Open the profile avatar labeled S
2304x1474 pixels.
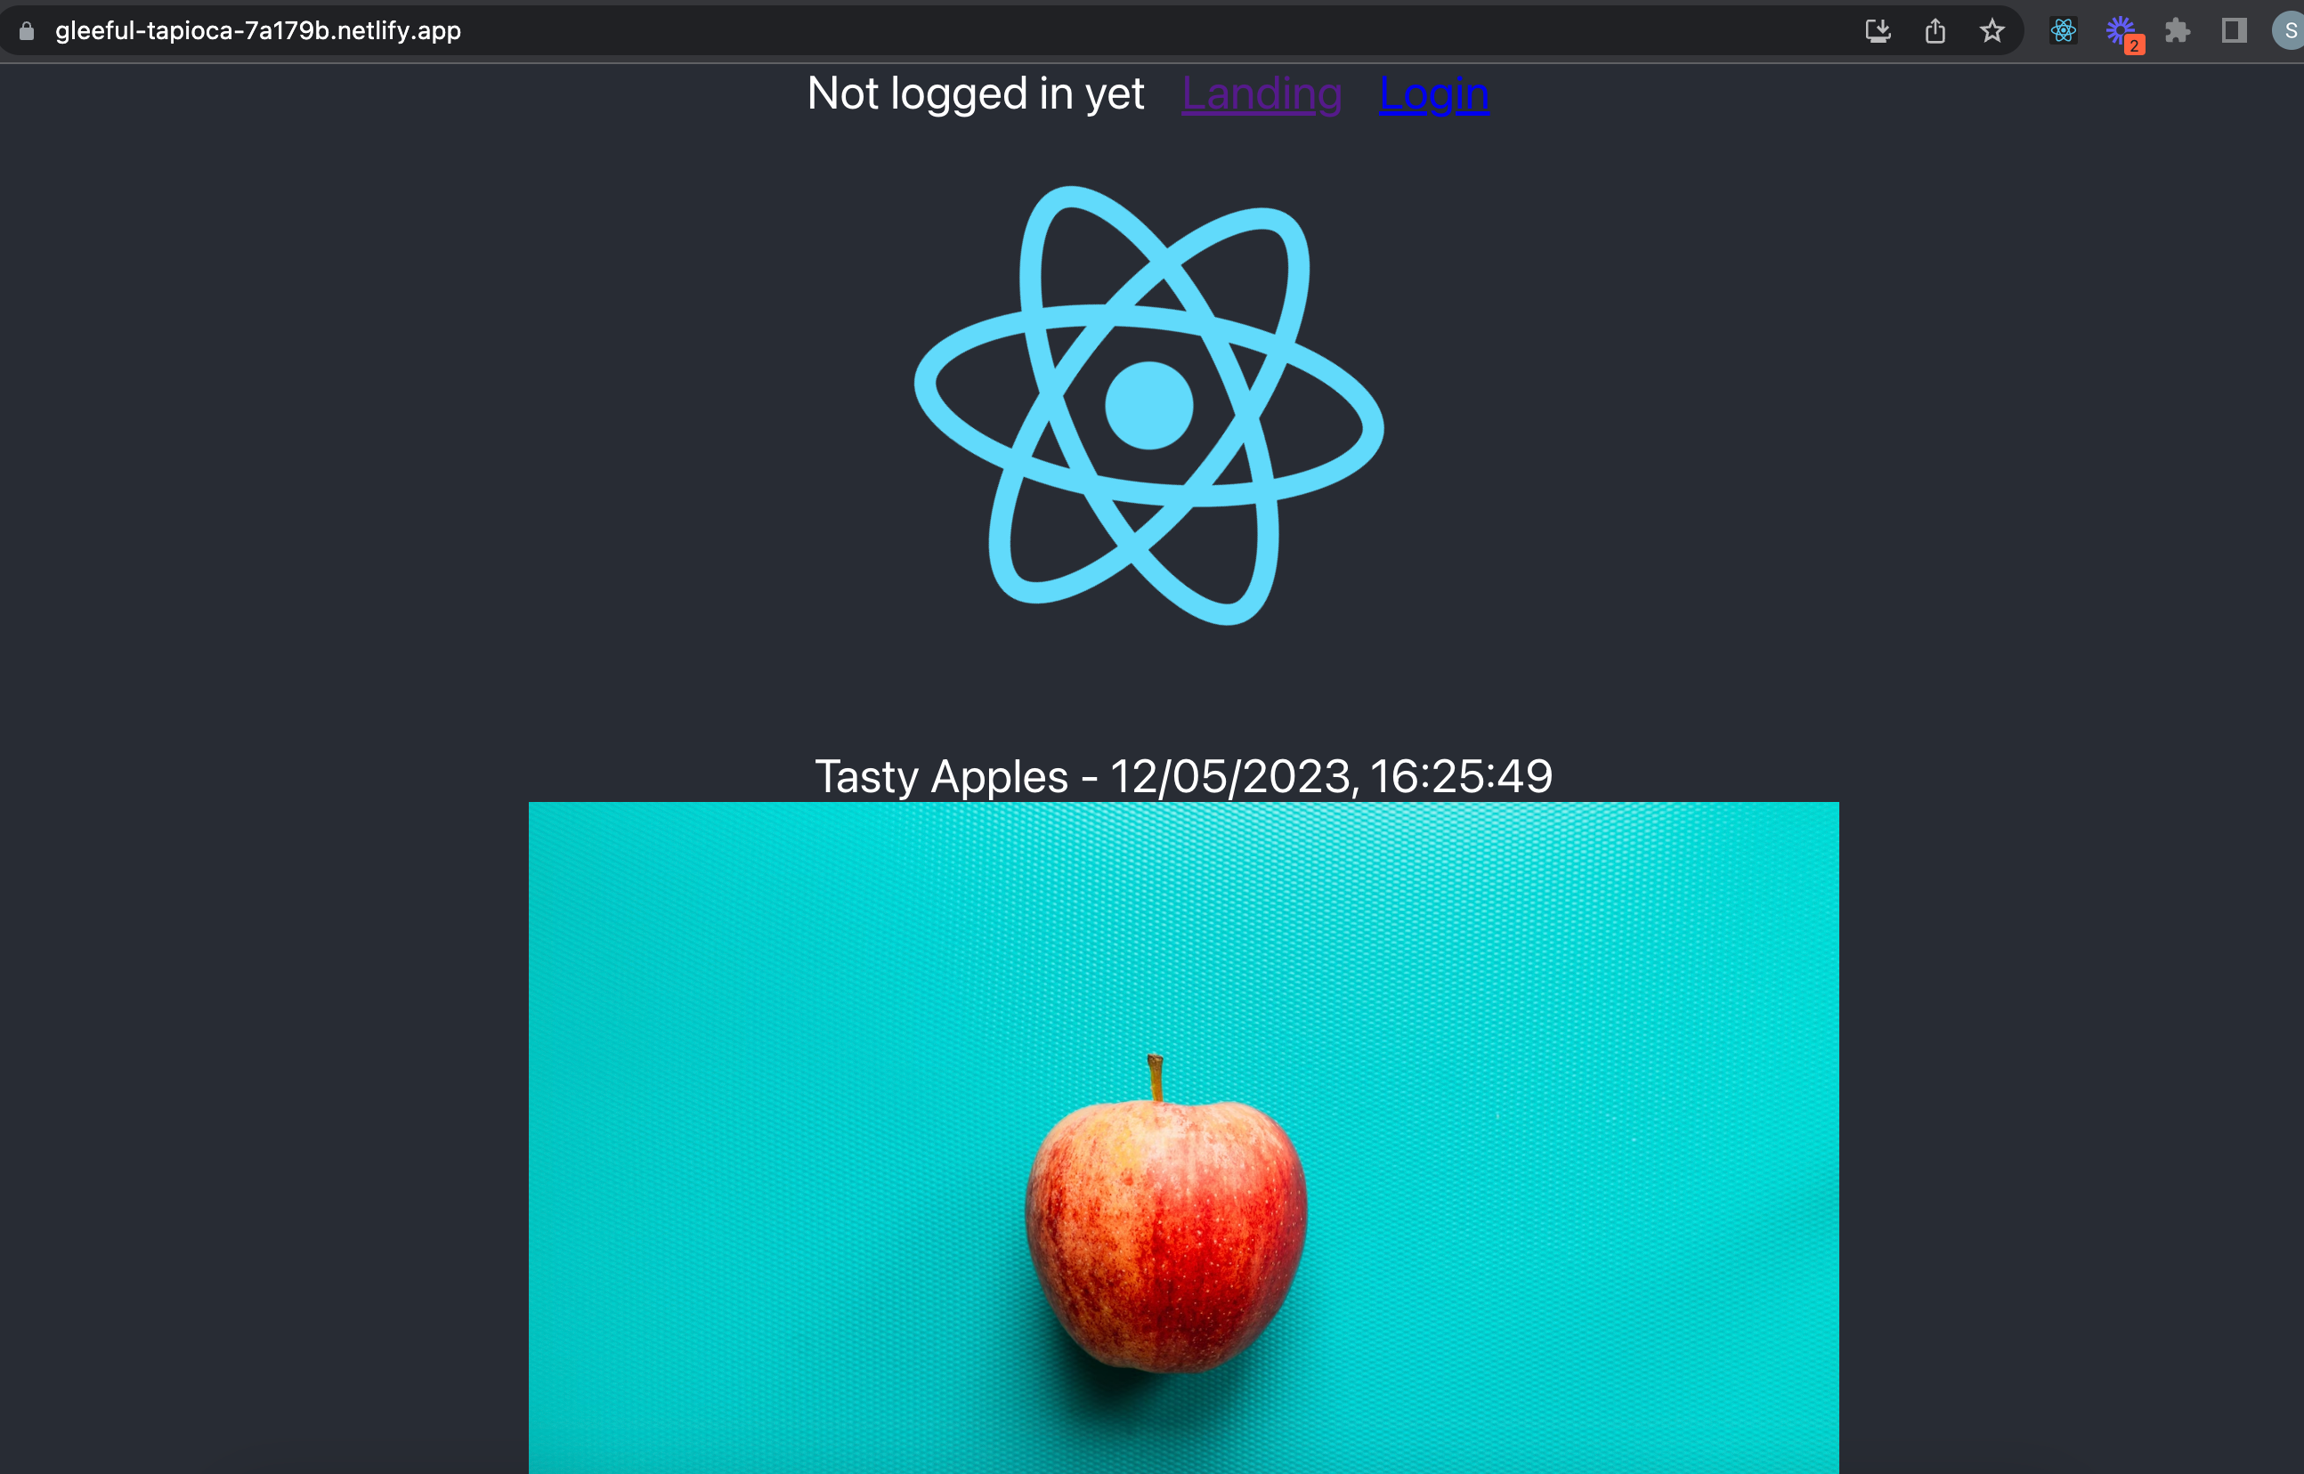tap(2288, 31)
